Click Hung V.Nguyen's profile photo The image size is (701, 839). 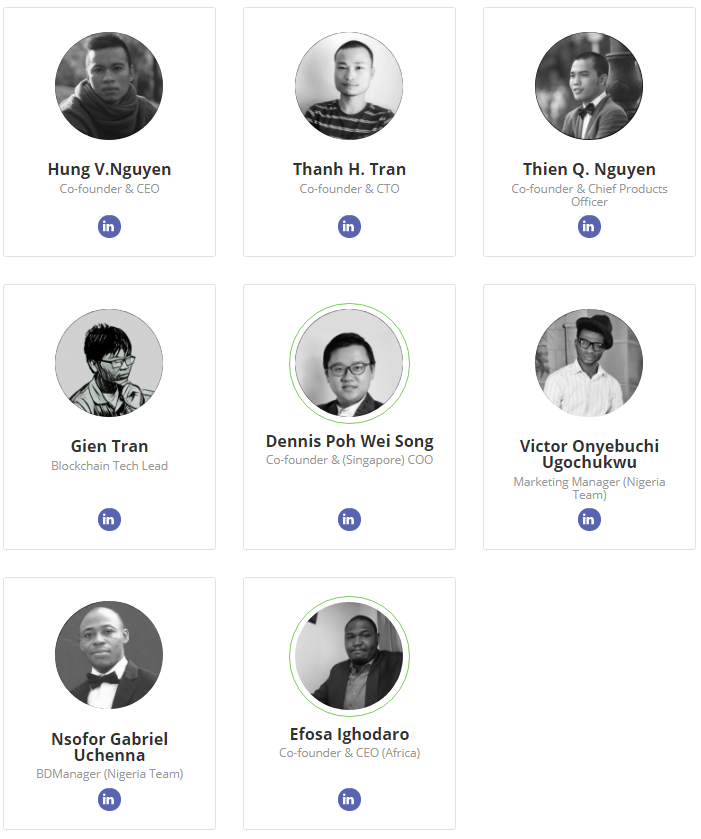(x=109, y=86)
